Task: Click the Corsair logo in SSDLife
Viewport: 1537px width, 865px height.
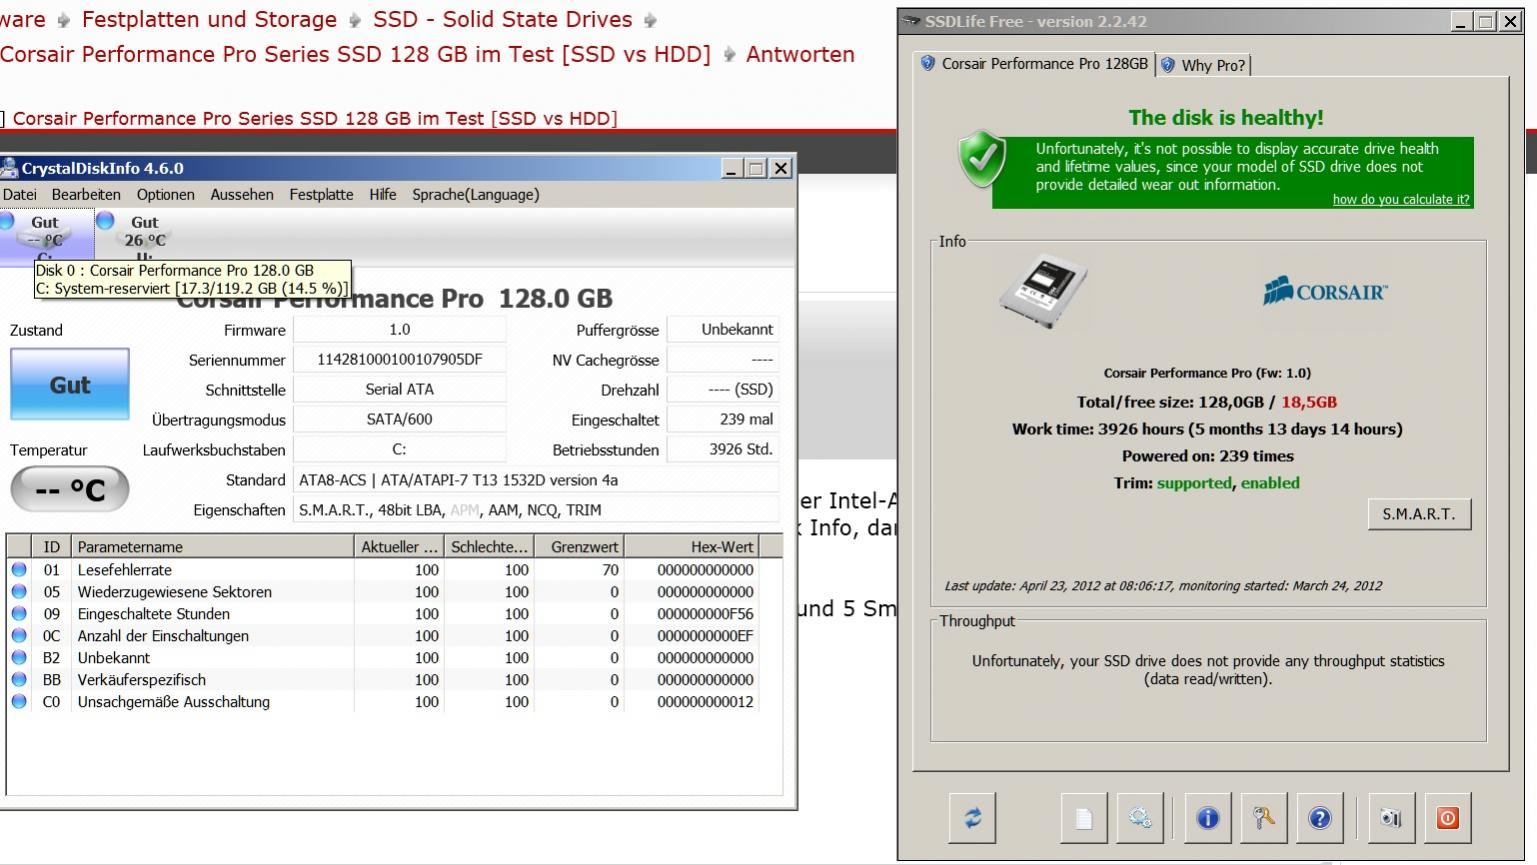Action: (1325, 291)
